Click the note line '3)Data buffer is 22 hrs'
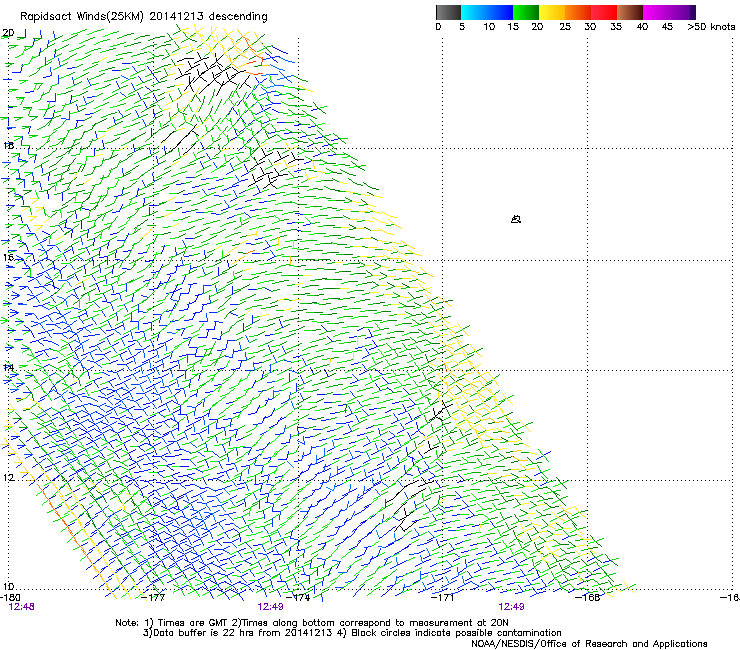The height and width of the screenshot is (650, 740). (x=352, y=633)
